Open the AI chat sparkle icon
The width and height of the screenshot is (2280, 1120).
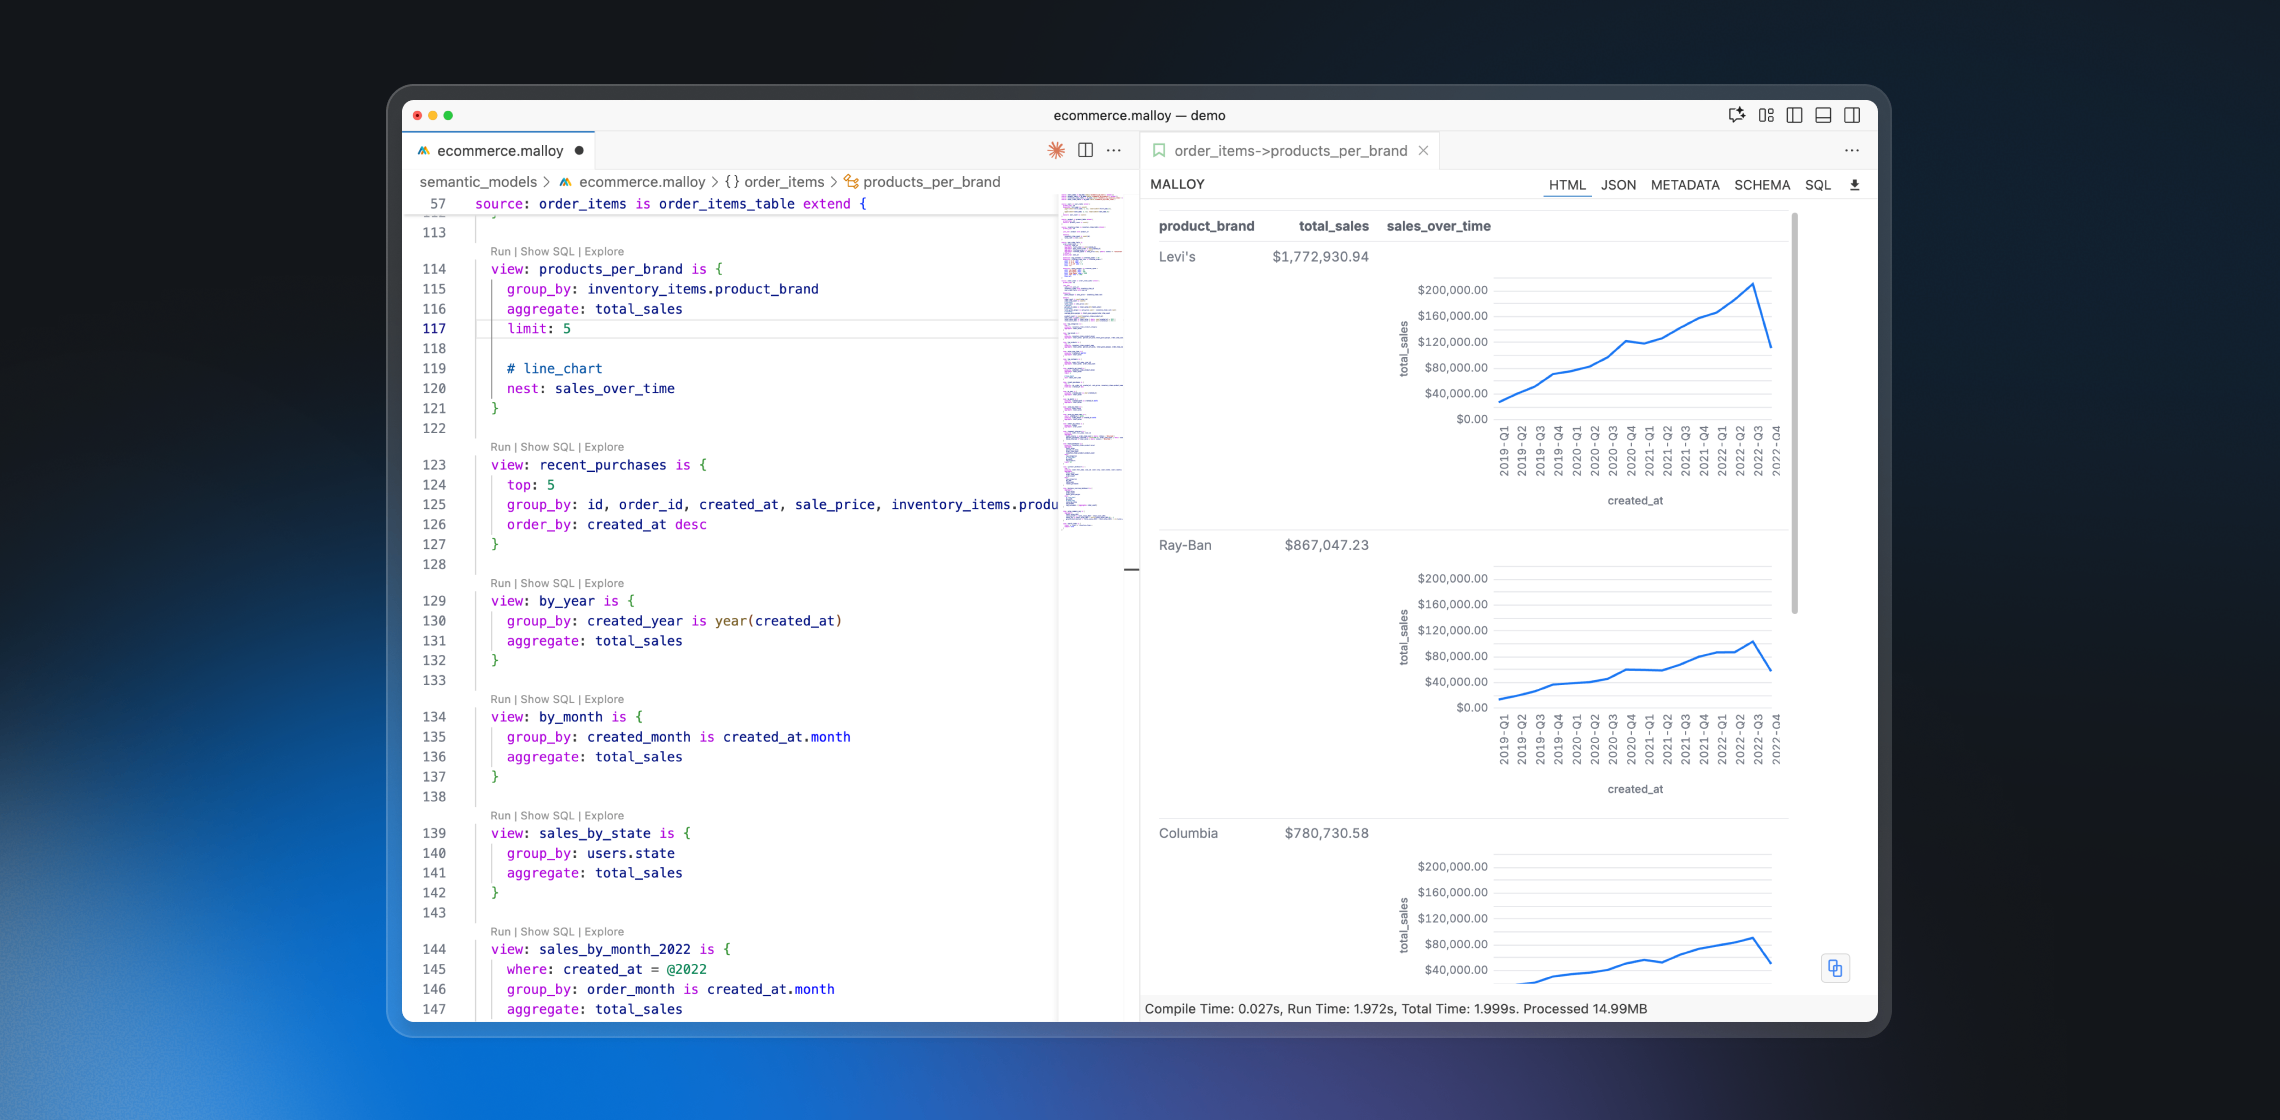1736,115
